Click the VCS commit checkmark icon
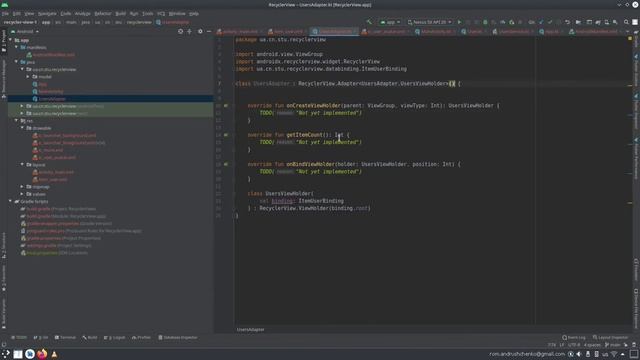The height and width of the screenshot is (360, 640). coord(550,22)
